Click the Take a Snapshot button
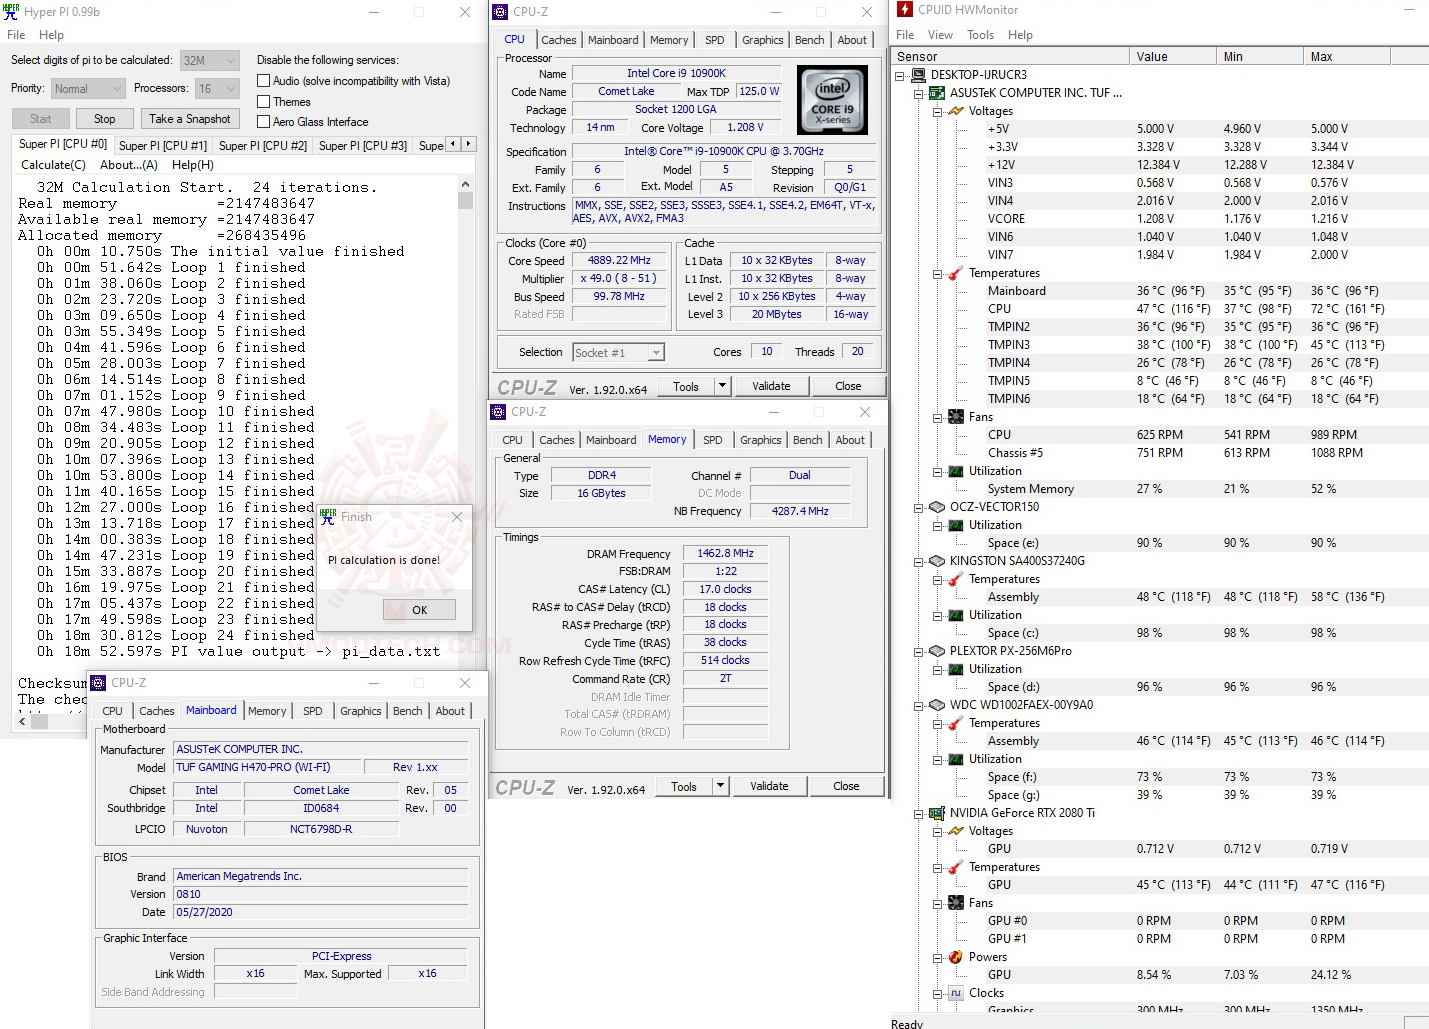This screenshot has width=1429, height=1029. [190, 118]
